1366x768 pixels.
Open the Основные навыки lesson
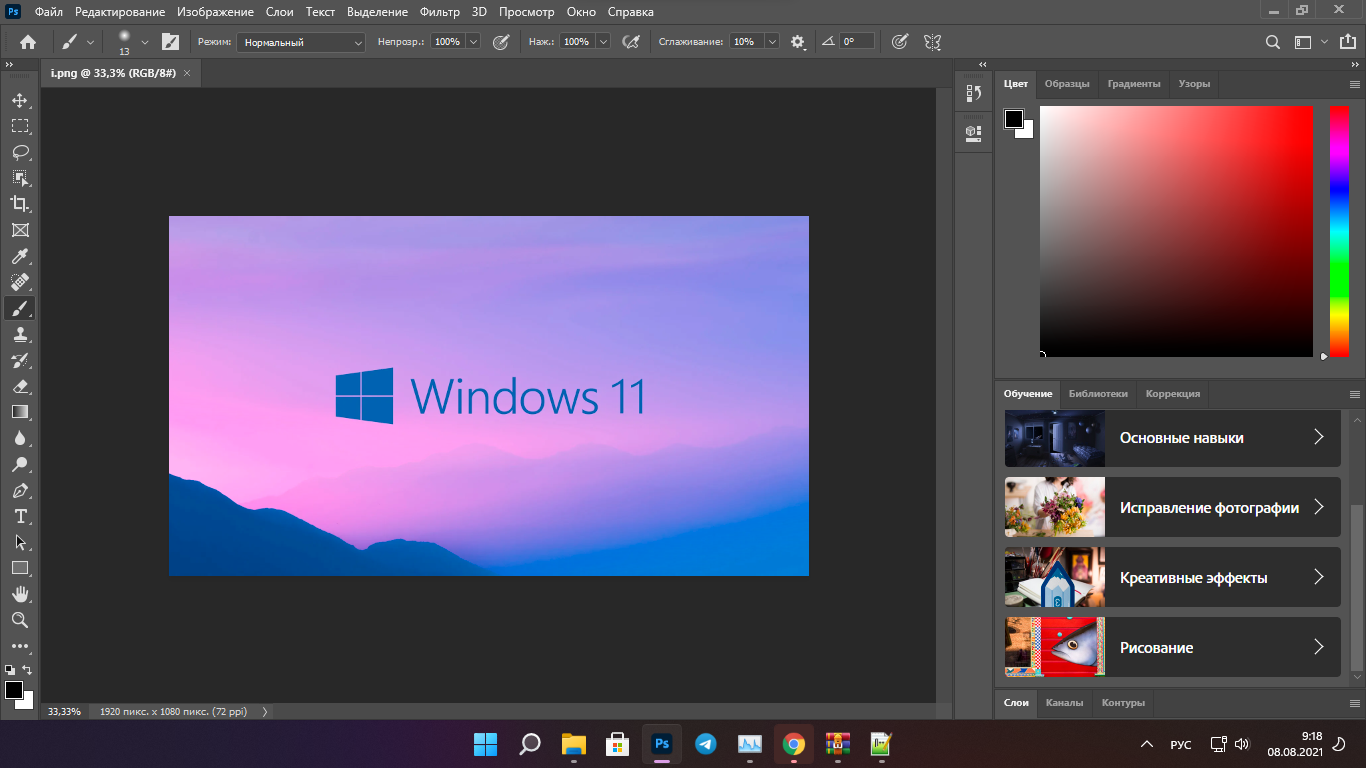point(1172,438)
